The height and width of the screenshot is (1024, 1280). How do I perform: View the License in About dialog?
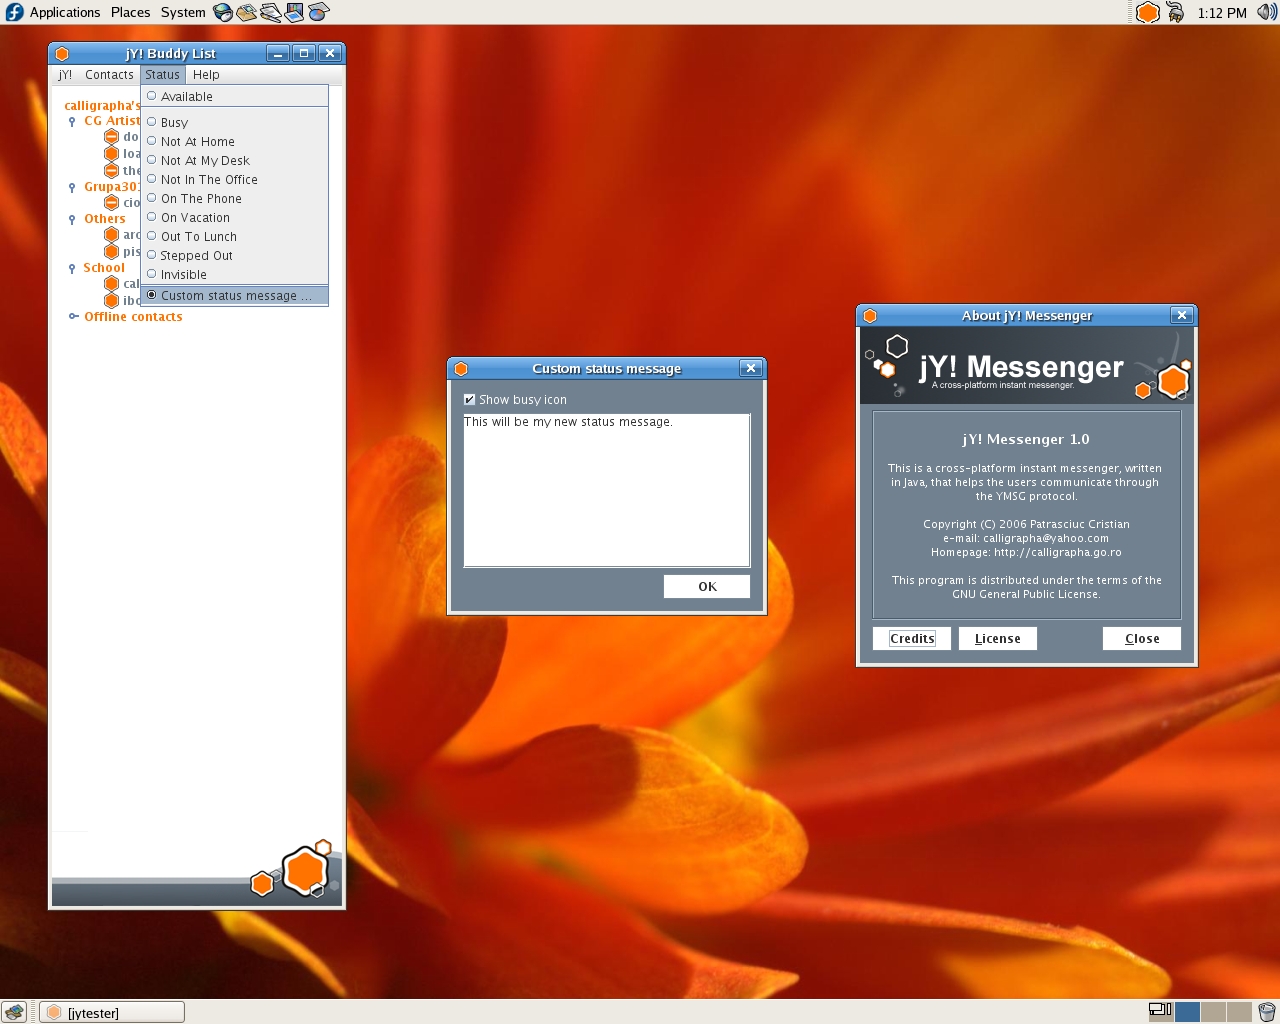[998, 638]
